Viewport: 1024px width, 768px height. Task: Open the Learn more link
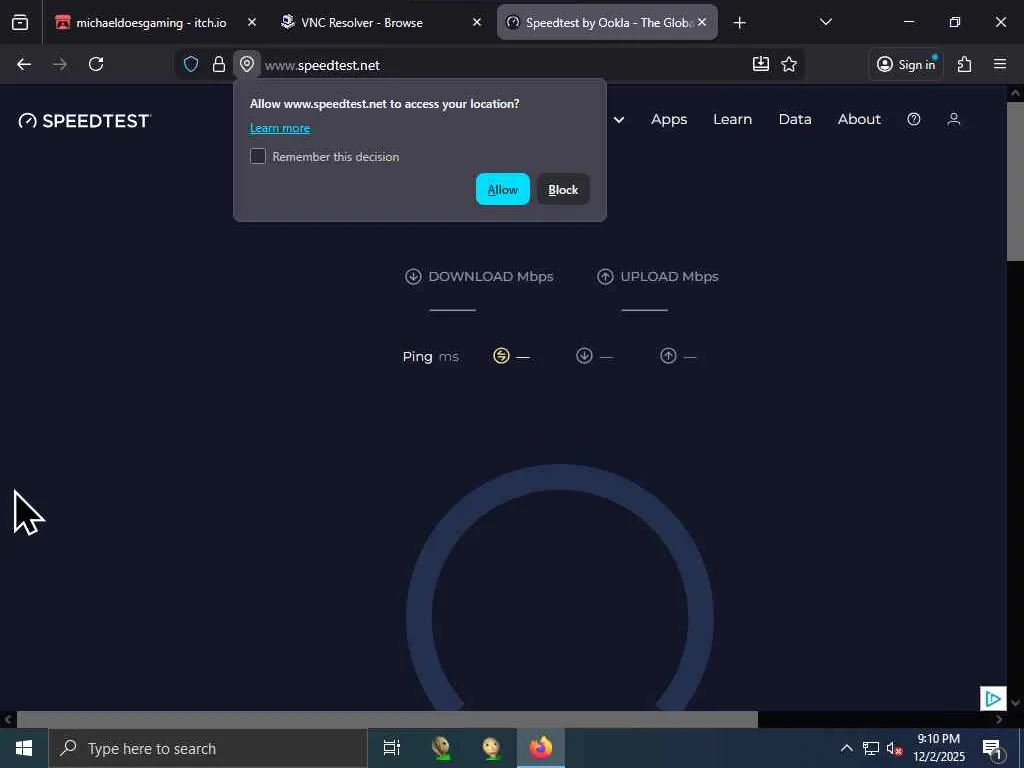tap(280, 128)
